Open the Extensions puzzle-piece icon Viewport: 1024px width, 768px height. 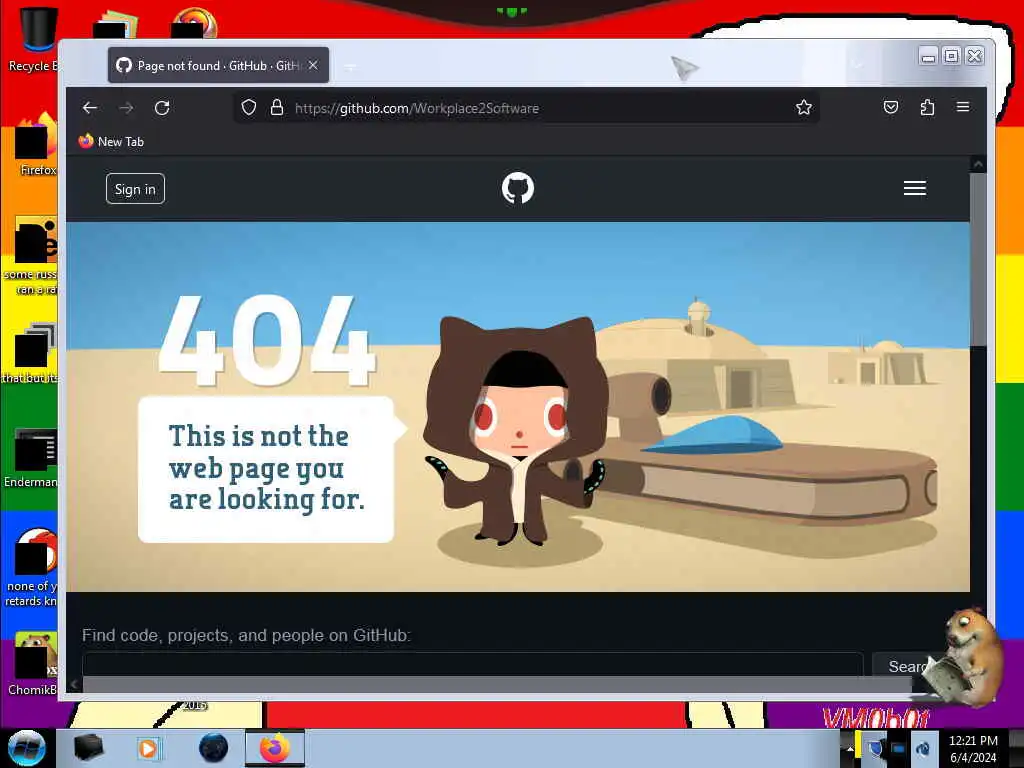click(927, 107)
